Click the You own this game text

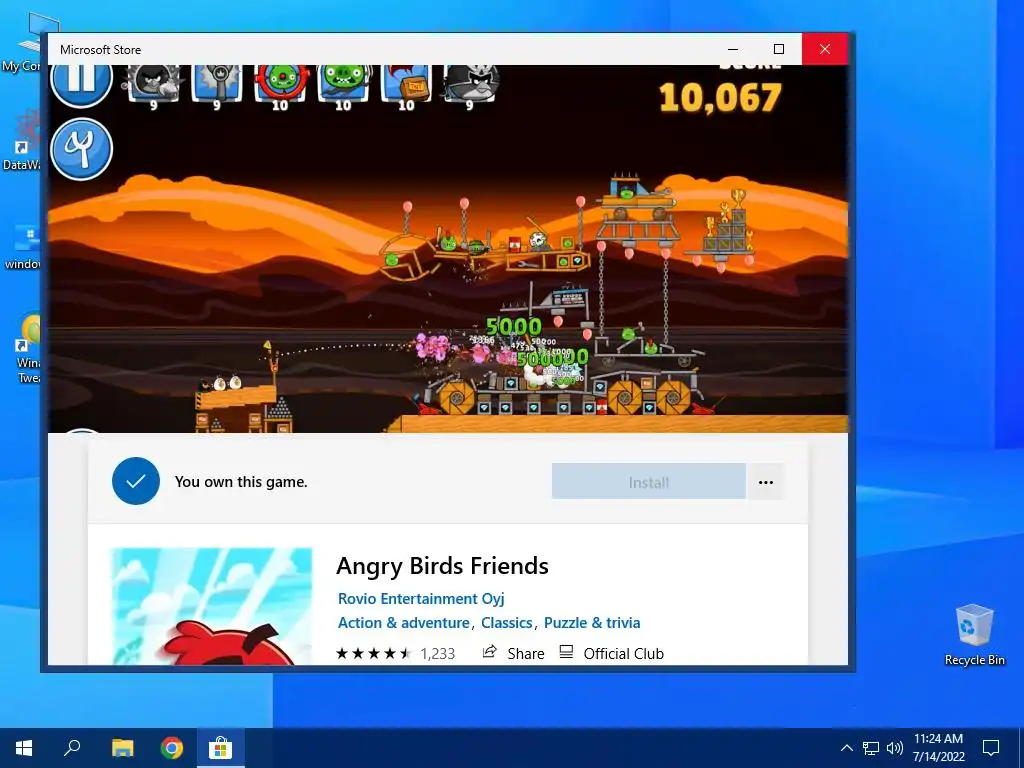click(241, 482)
